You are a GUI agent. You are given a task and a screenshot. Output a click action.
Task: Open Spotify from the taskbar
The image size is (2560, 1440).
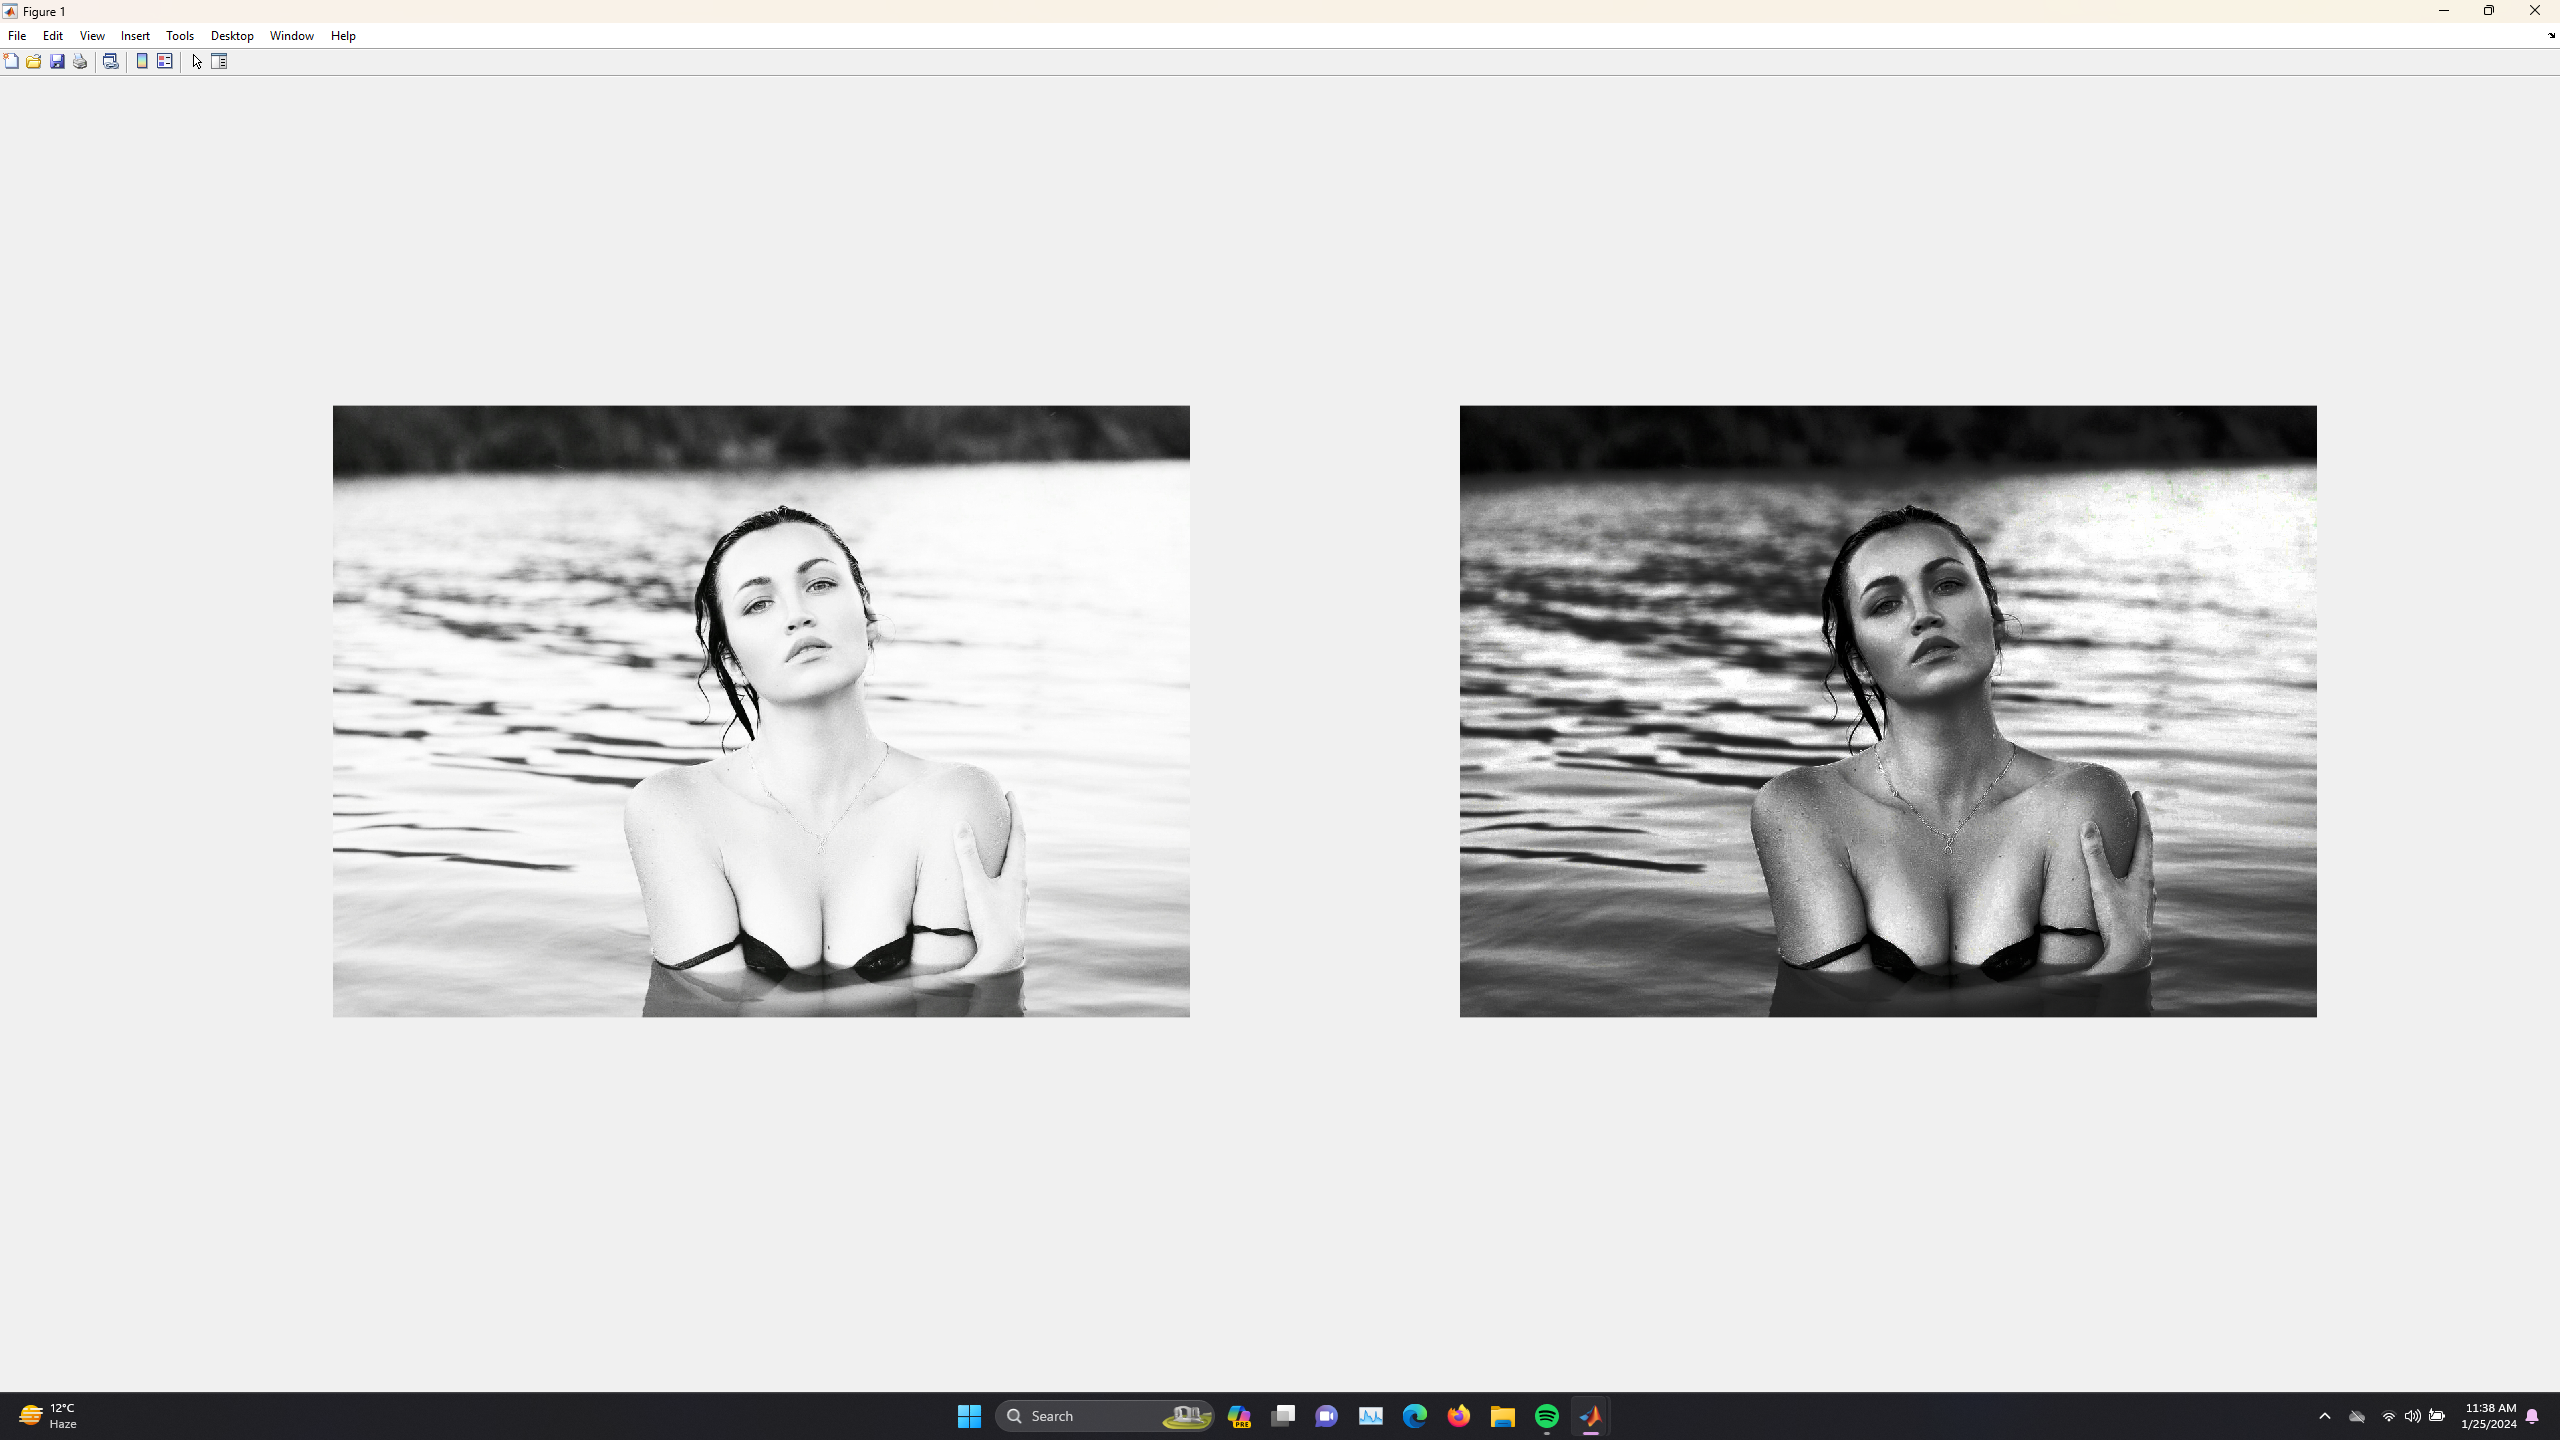coord(1546,1415)
